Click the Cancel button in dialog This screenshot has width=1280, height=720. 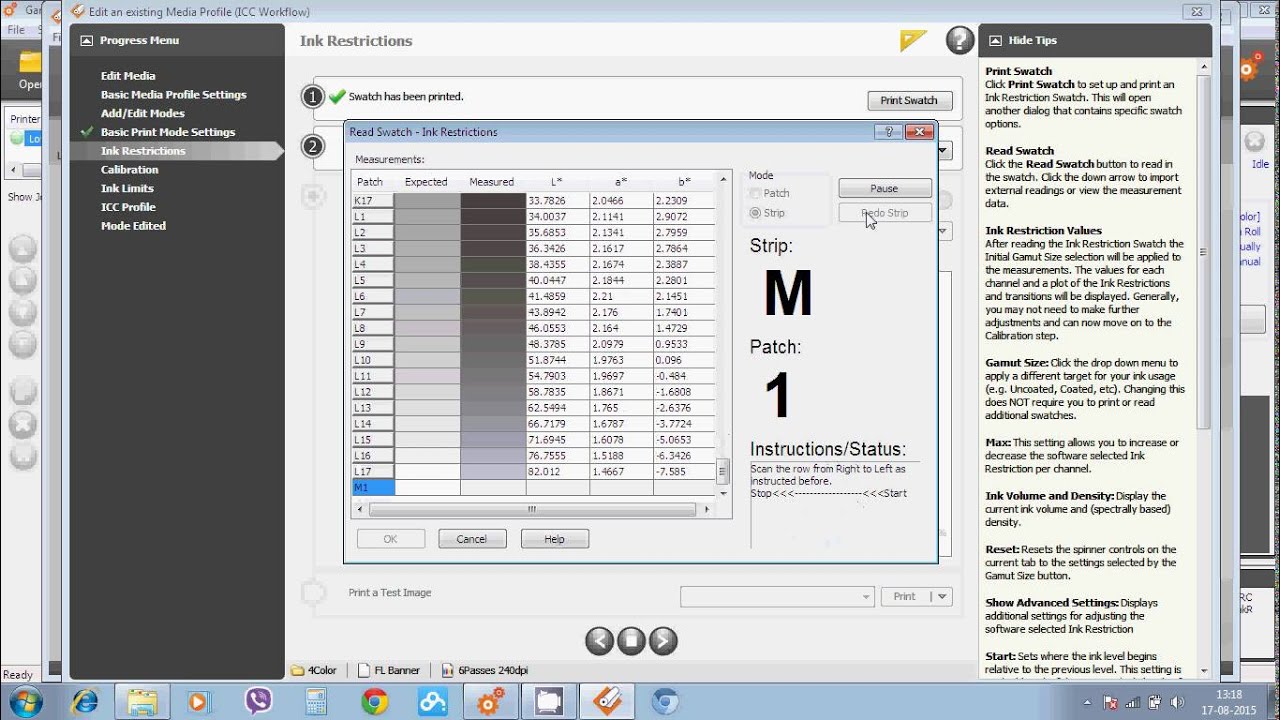pyautogui.click(x=472, y=539)
